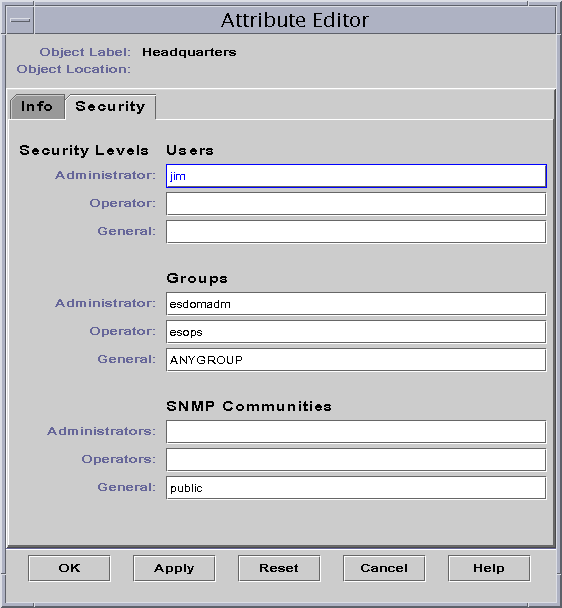
Task: Click the Apply button
Action: (x=174, y=568)
